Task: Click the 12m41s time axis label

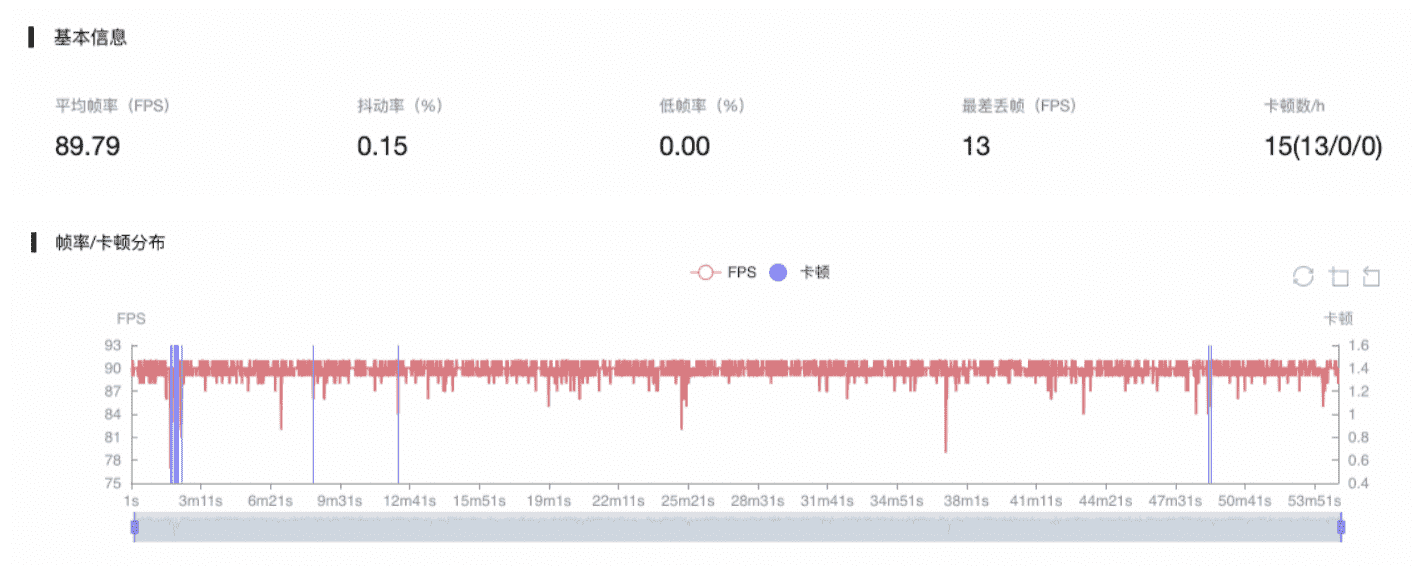Action: click(x=411, y=500)
